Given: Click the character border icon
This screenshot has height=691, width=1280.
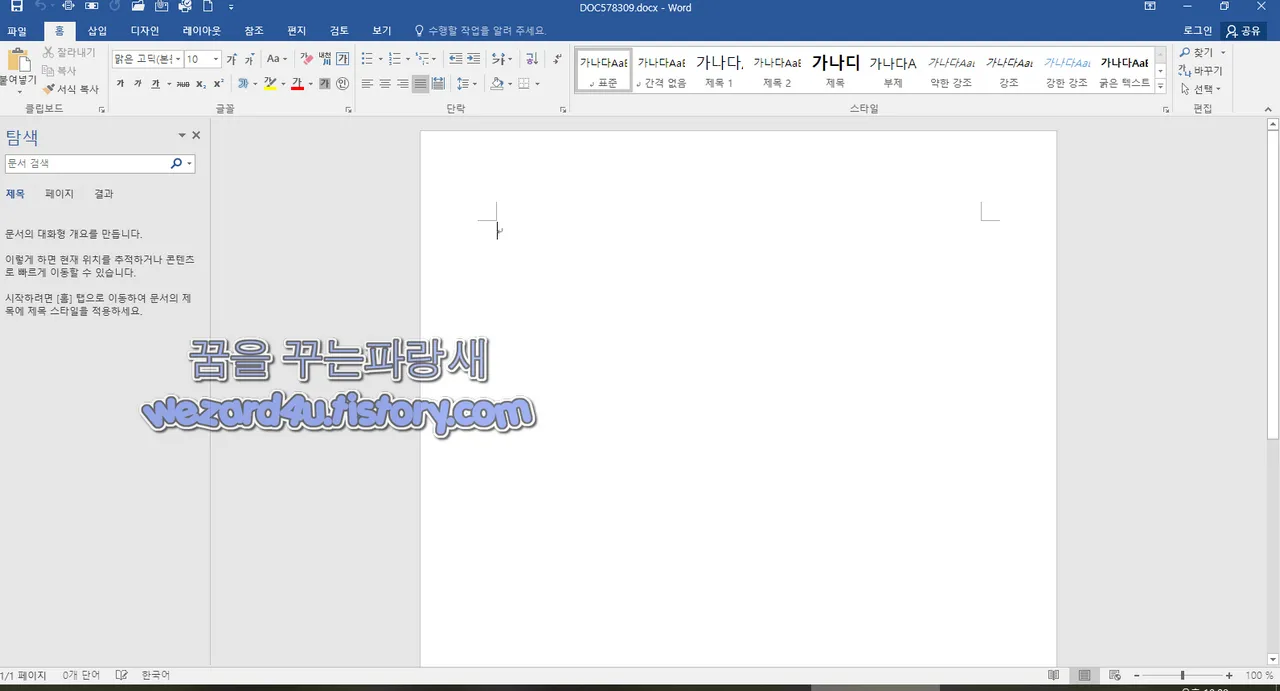Looking at the screenshot, I should [x=343, y=59].
